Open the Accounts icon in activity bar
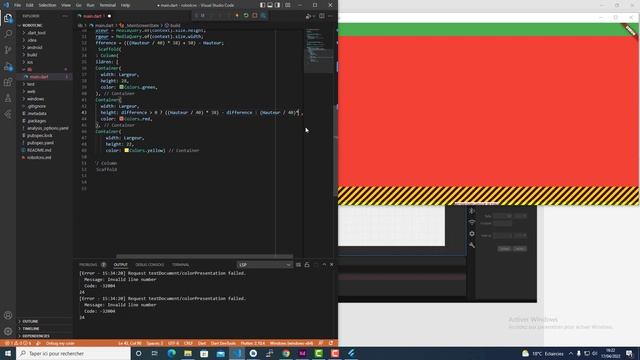640x360 pixels. click(8, 315)
